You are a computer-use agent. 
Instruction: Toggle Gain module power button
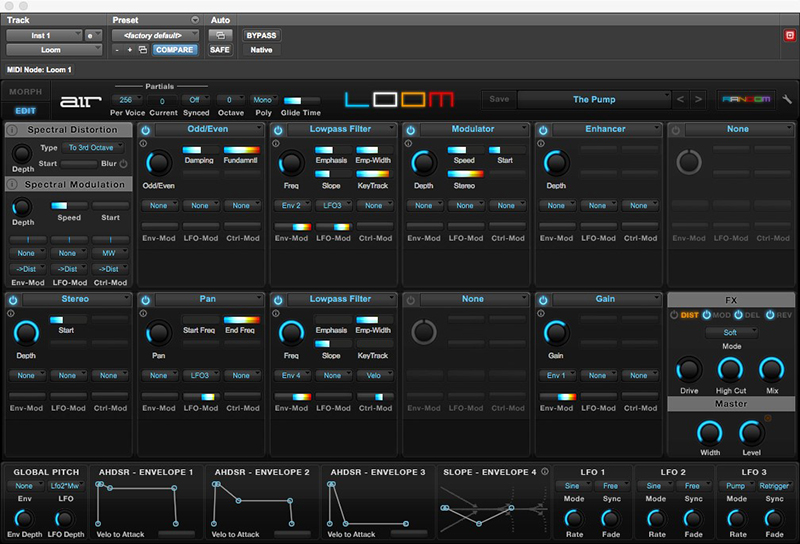543,300
